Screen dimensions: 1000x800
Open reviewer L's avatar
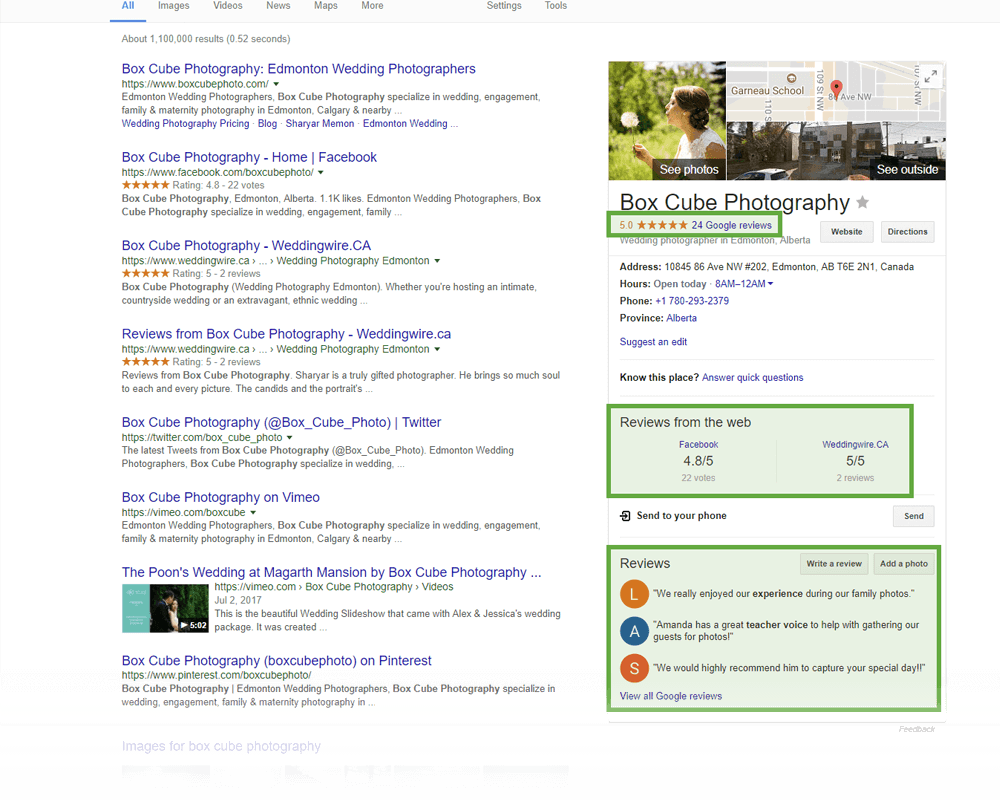point(634,594)
